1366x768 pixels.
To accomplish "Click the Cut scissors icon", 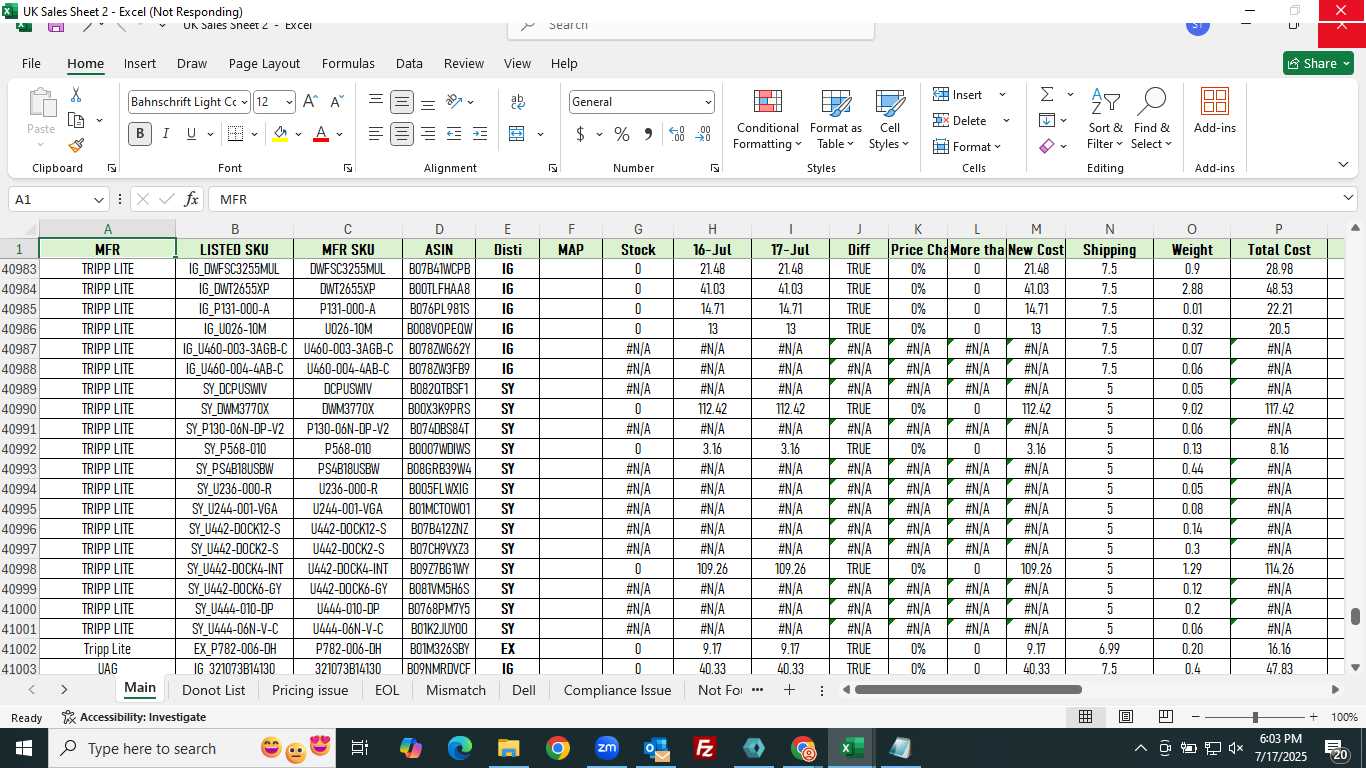I will point(76,95).
